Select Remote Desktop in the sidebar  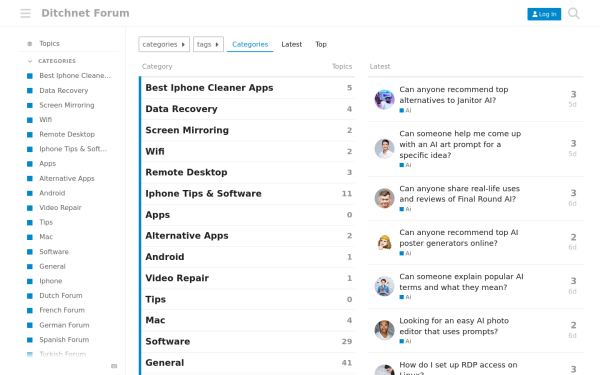point(67,134)
